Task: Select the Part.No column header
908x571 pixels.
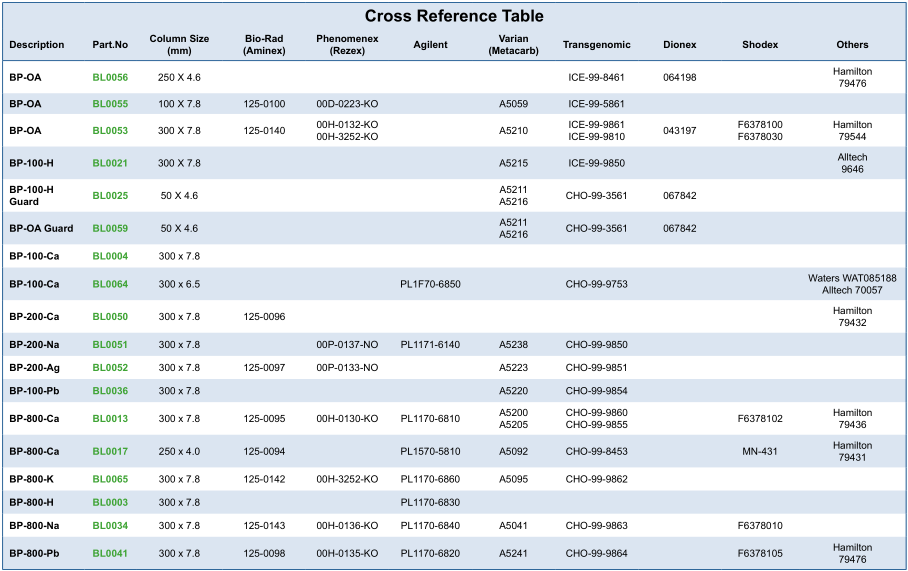Action: click(x=110, y=45)
